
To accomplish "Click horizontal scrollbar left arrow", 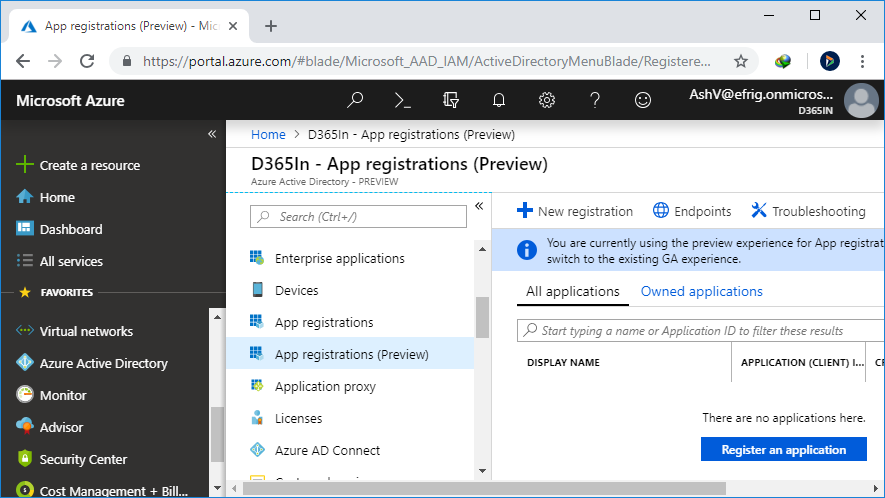I will pyautogui.click(x=235, y=488).
